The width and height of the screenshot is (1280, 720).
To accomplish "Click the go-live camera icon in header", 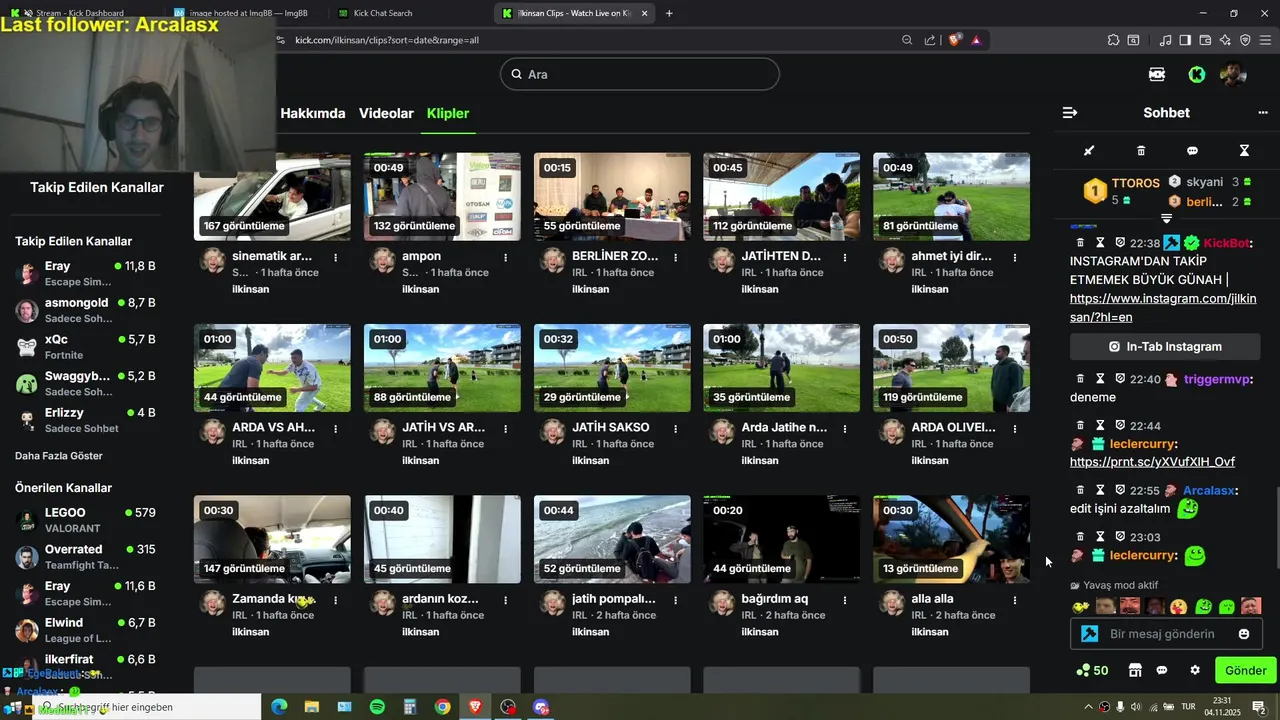I will (x=1157, y=74).
